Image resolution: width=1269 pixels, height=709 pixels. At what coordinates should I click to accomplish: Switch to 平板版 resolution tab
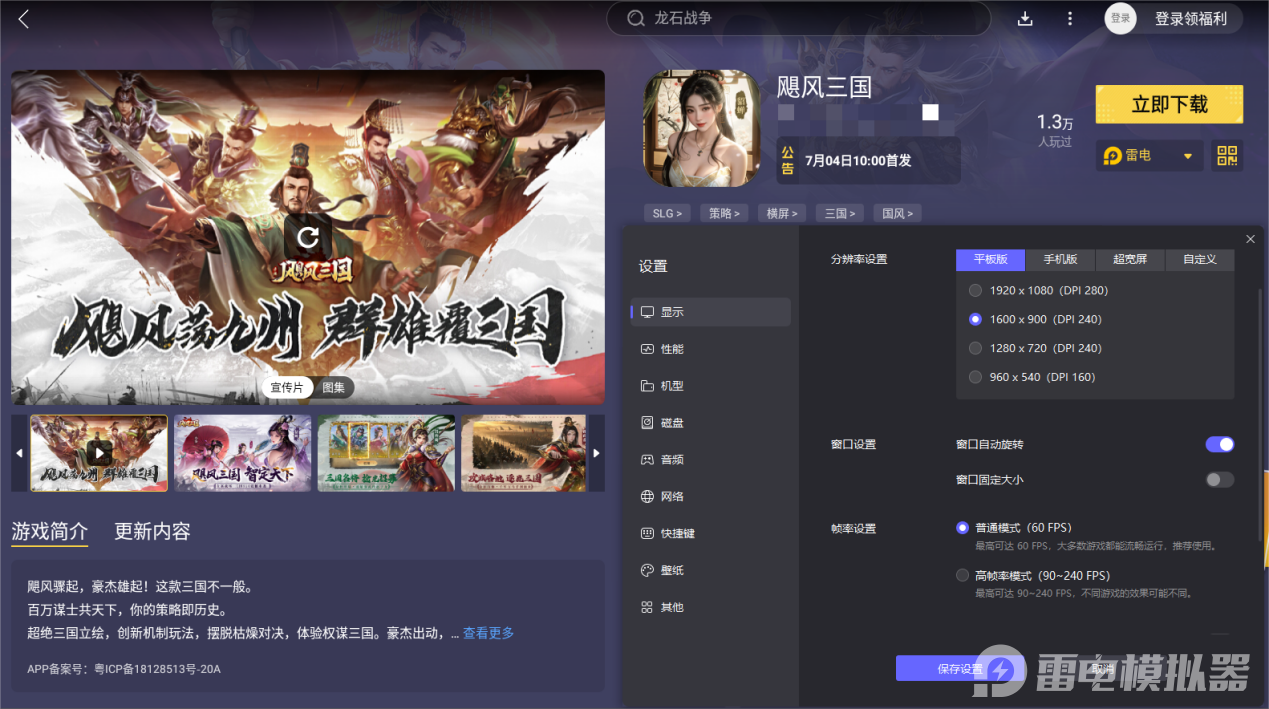coord(991,259)
